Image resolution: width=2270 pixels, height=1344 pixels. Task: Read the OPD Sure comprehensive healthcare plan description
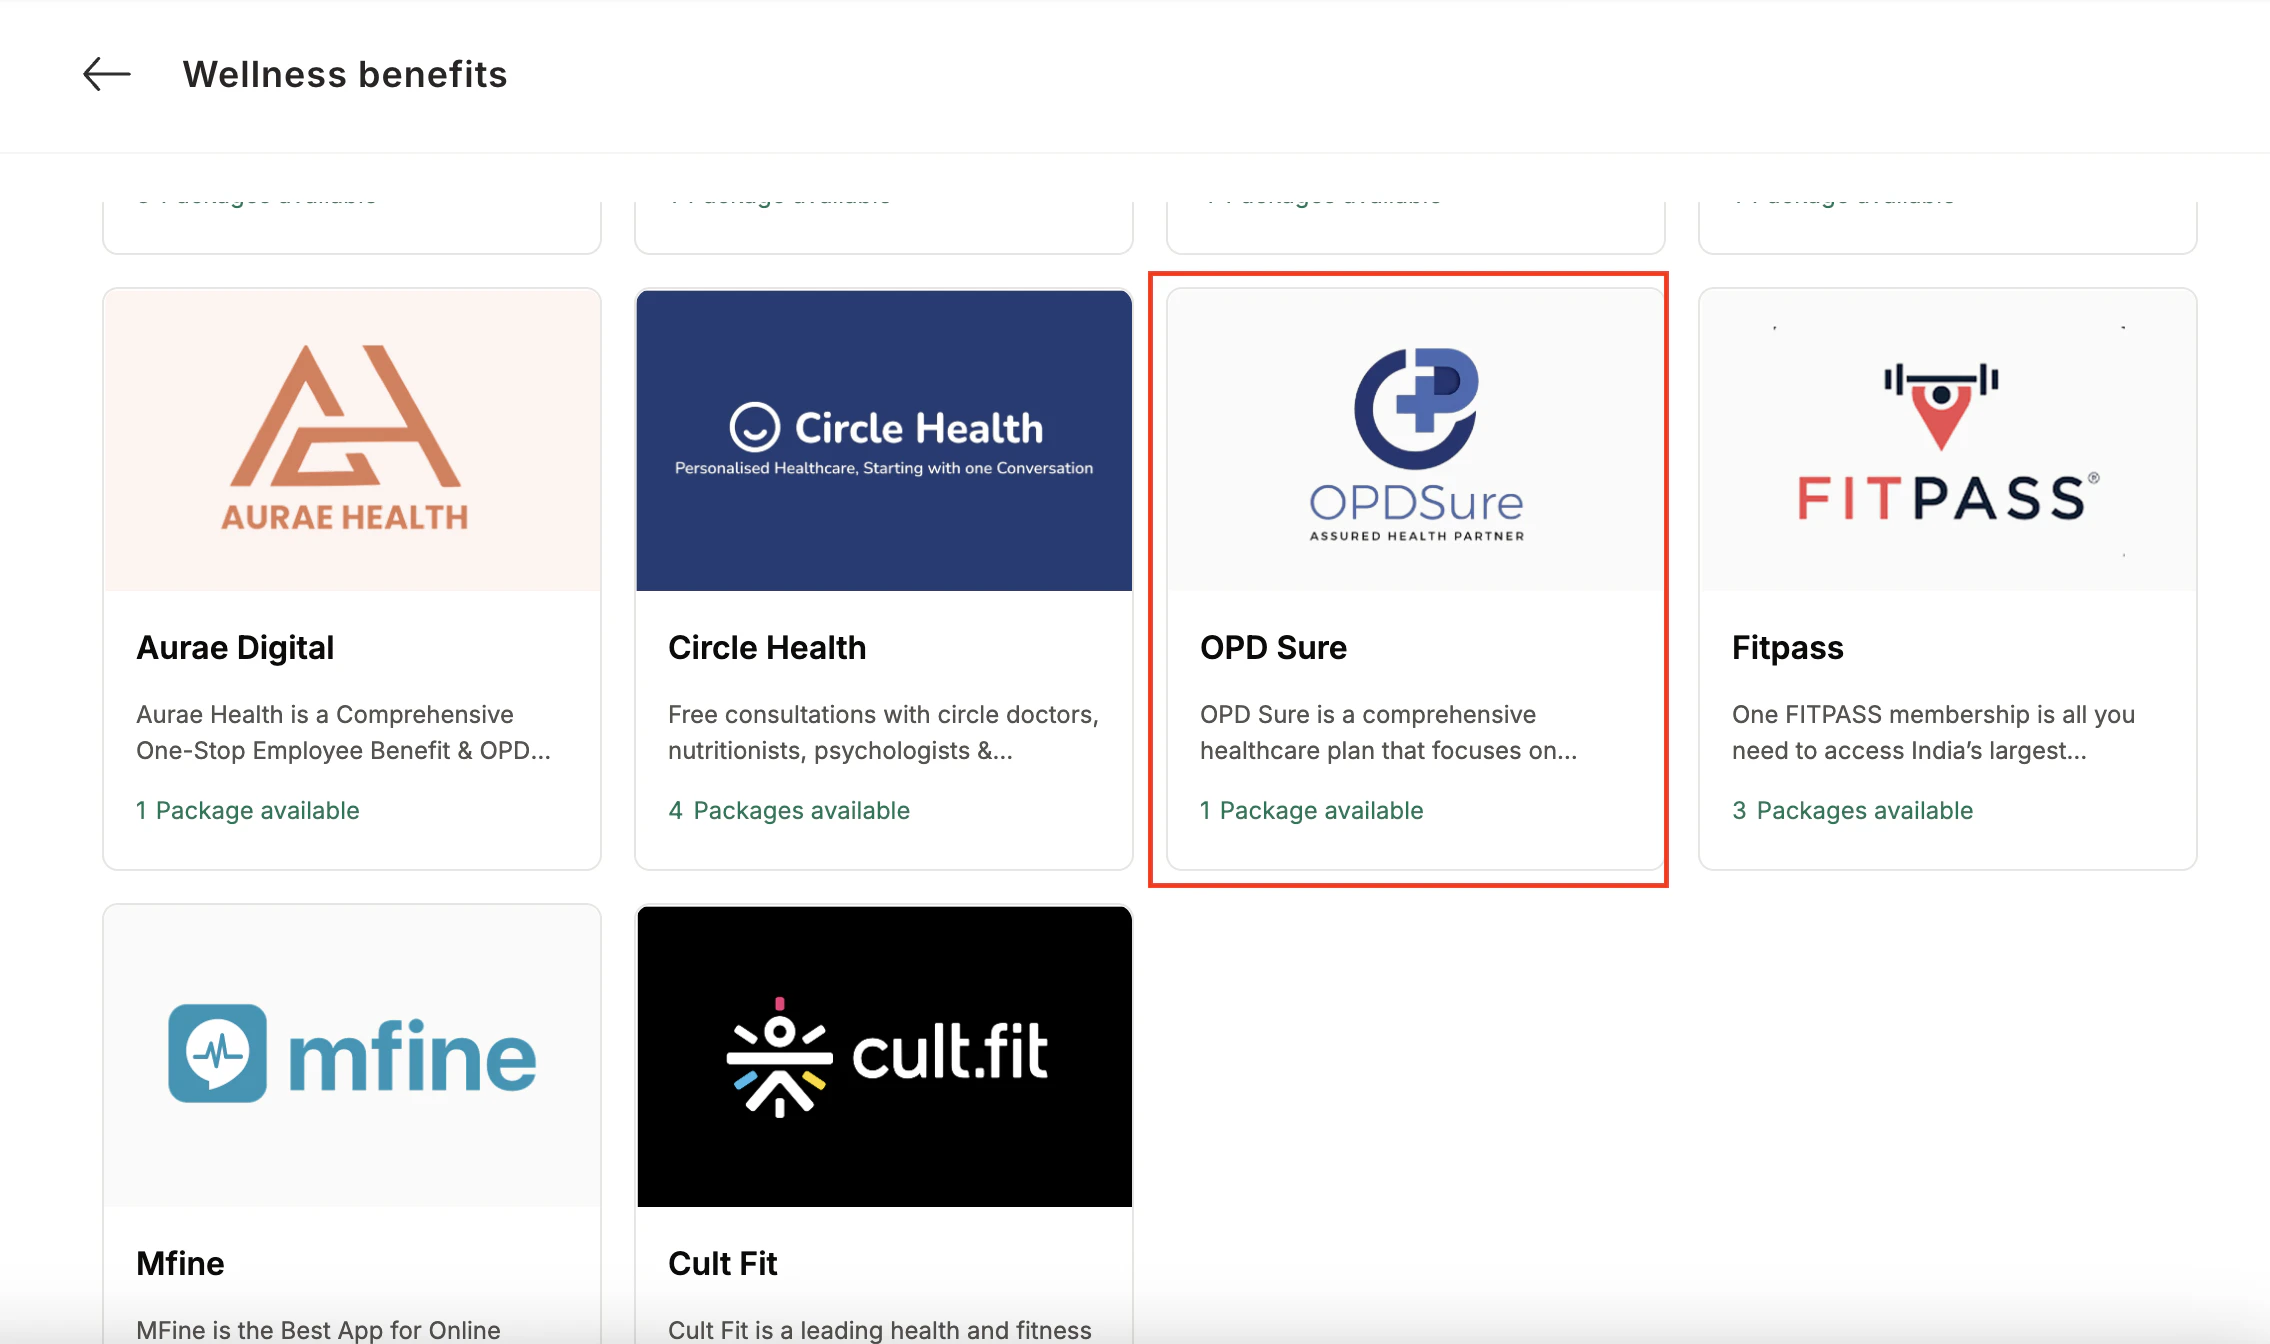pyautogui.click(x=1388, y=732)
